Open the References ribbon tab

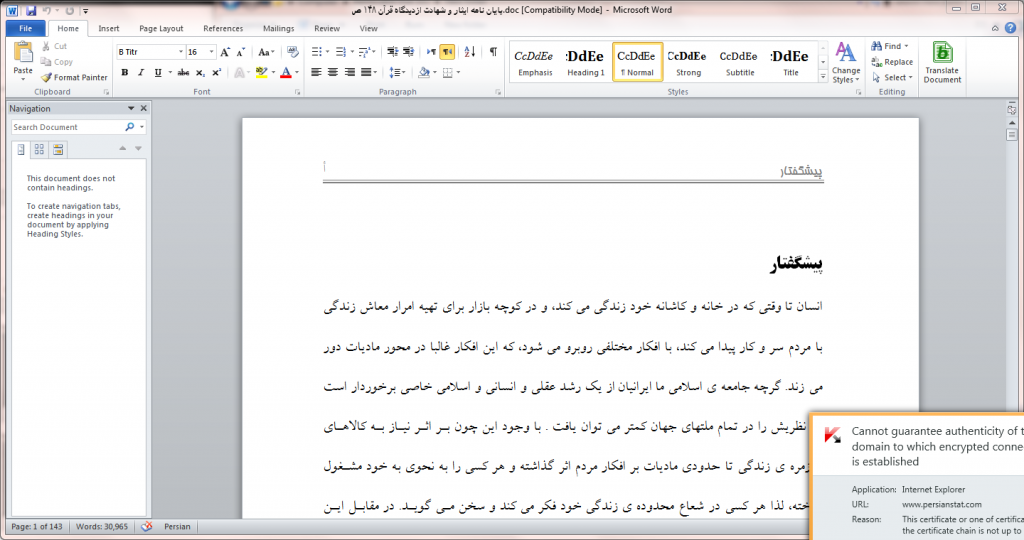point(223,29)
